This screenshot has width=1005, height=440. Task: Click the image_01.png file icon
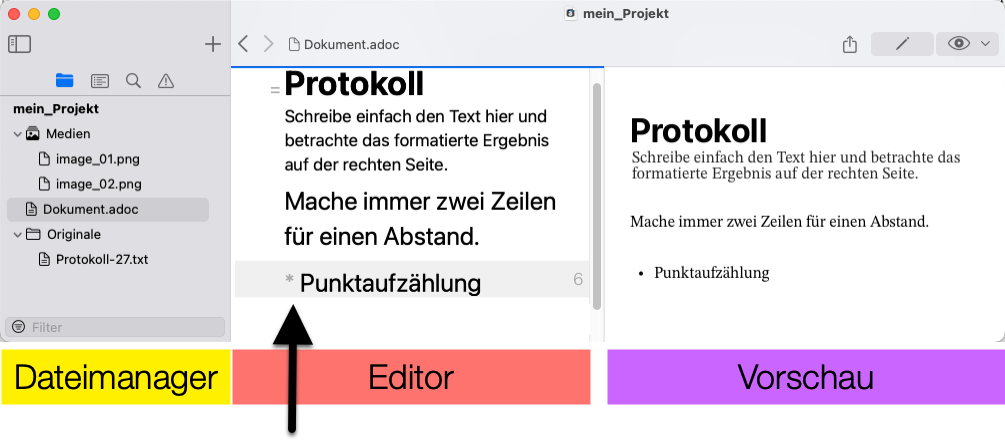pos(44,159)
